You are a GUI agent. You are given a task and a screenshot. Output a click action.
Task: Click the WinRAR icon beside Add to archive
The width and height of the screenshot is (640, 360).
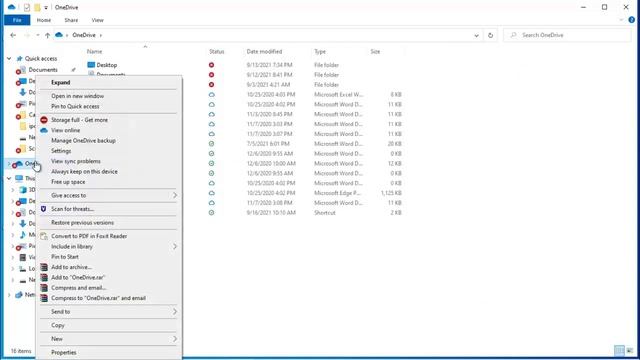click(x=44, y=267)
